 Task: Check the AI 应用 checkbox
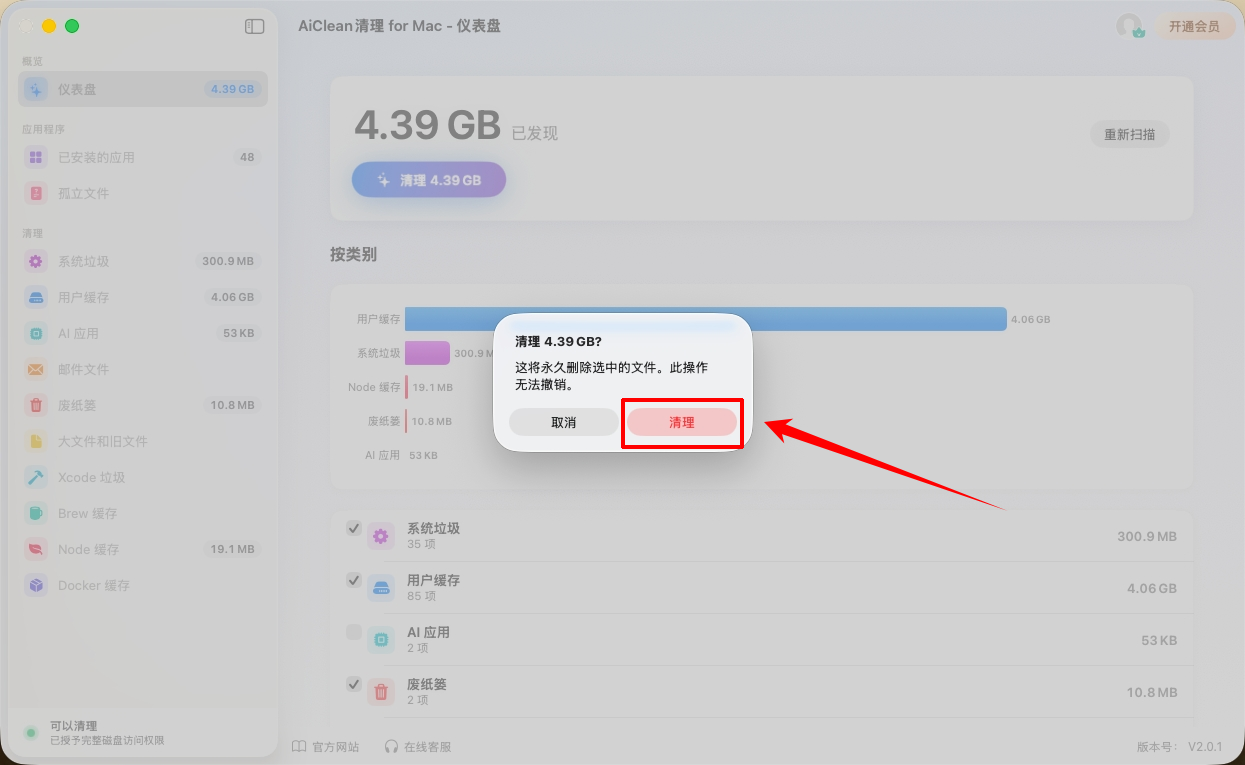[x=354, y=632]
